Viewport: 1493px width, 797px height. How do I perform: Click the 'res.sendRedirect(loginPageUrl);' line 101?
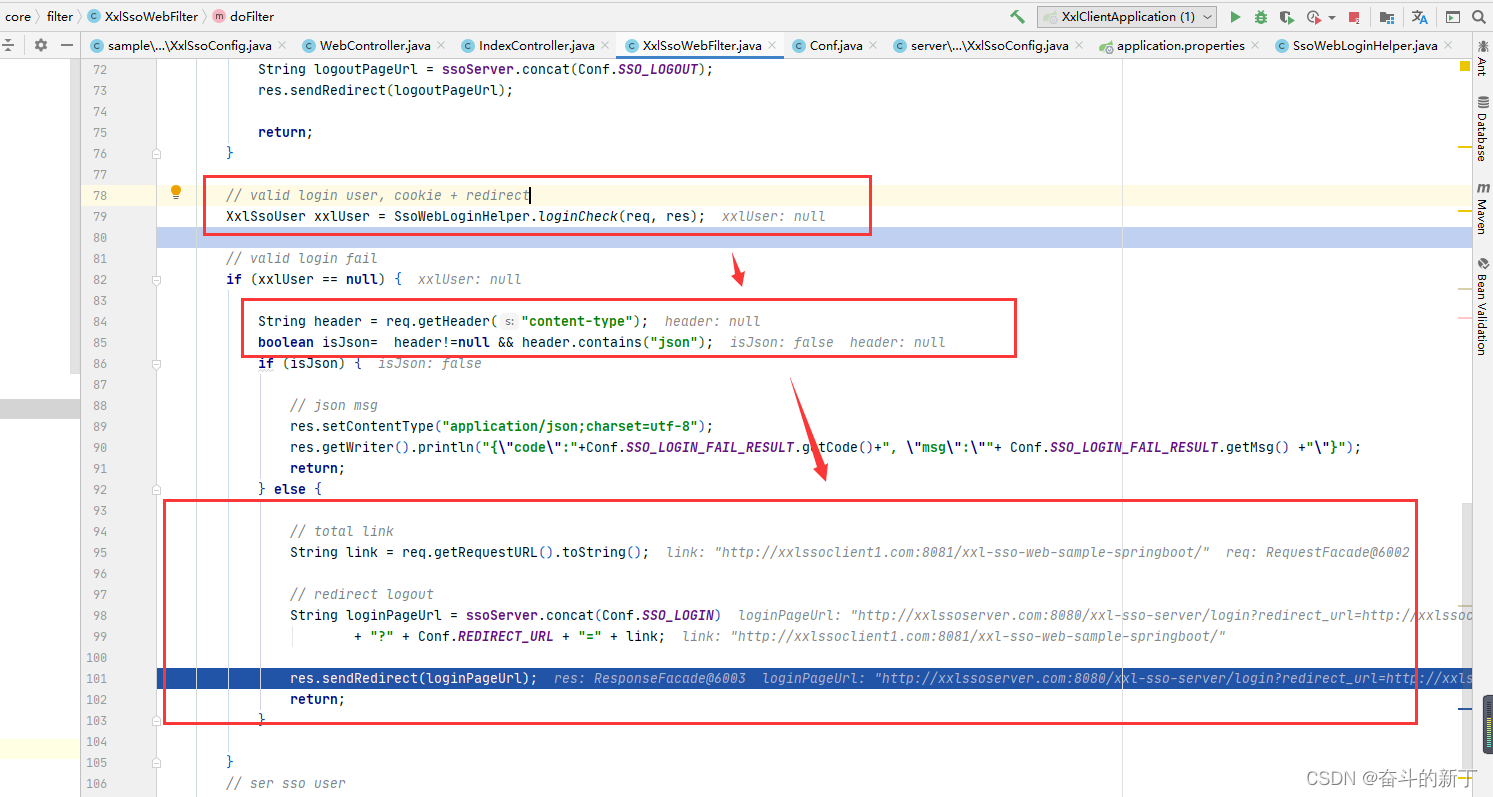[x=413, y=678]
